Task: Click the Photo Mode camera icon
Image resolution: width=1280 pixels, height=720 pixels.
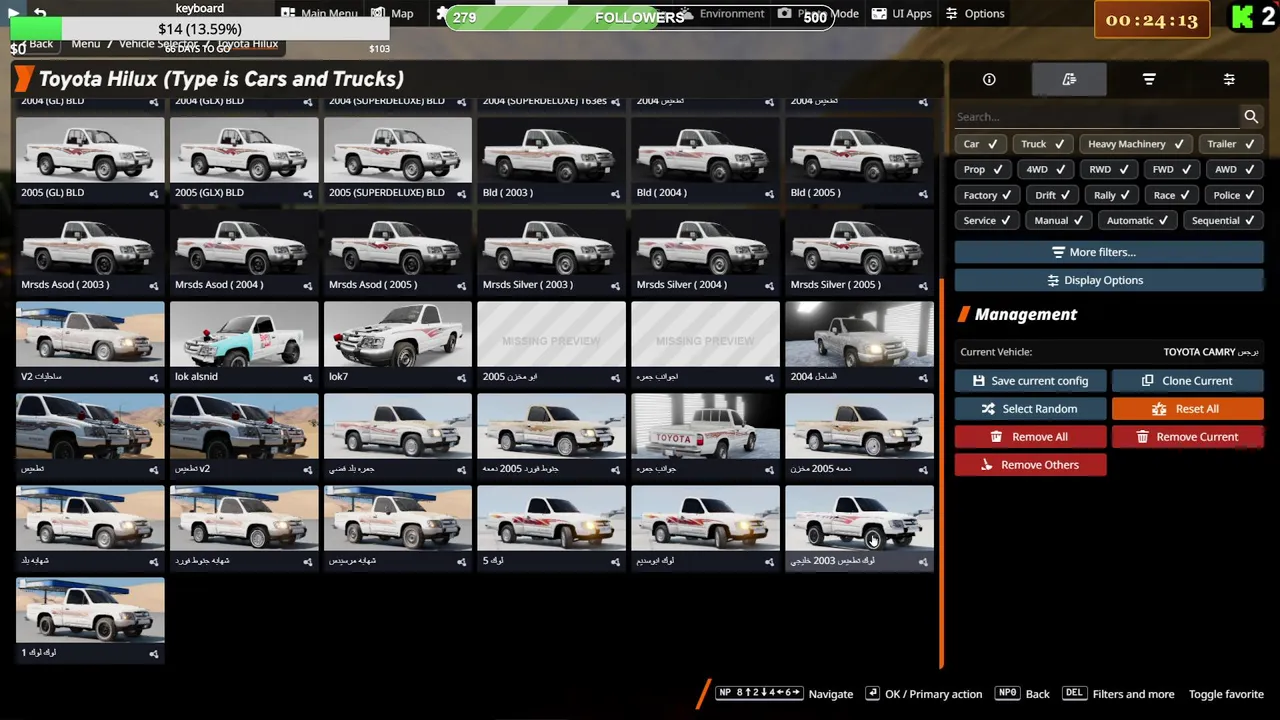Action: (x=785, y=14)
